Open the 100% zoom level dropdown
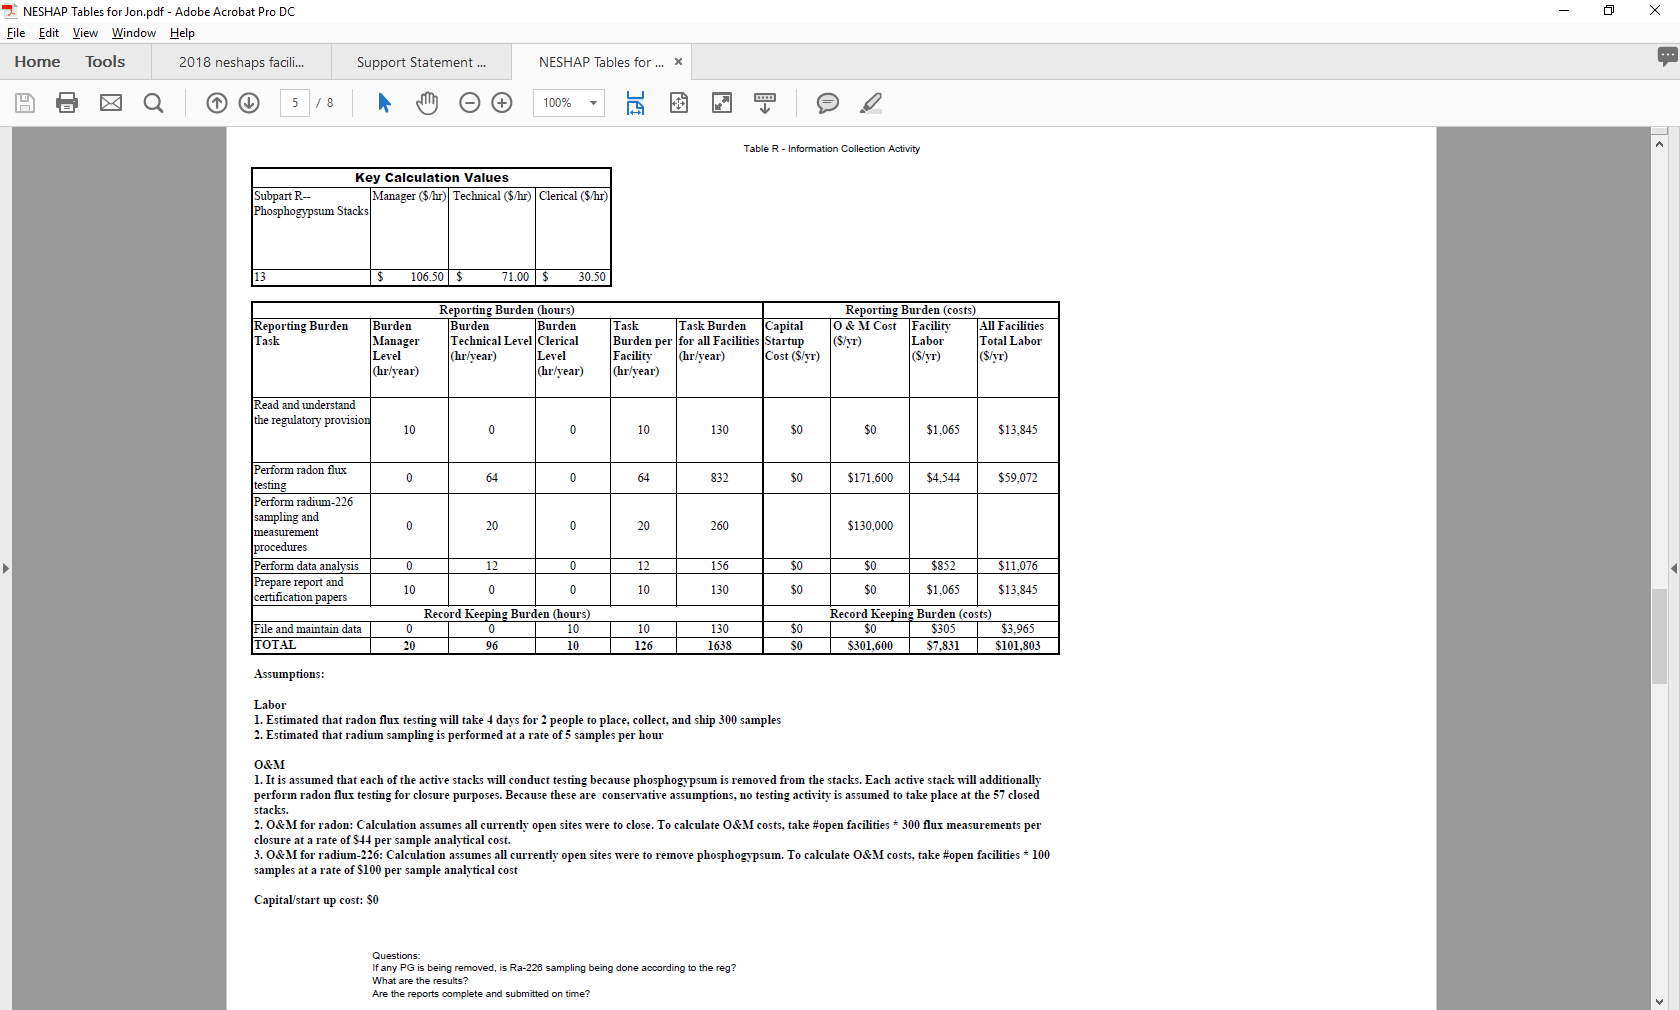The image size is (1680, 1010). tap(593, 103)
